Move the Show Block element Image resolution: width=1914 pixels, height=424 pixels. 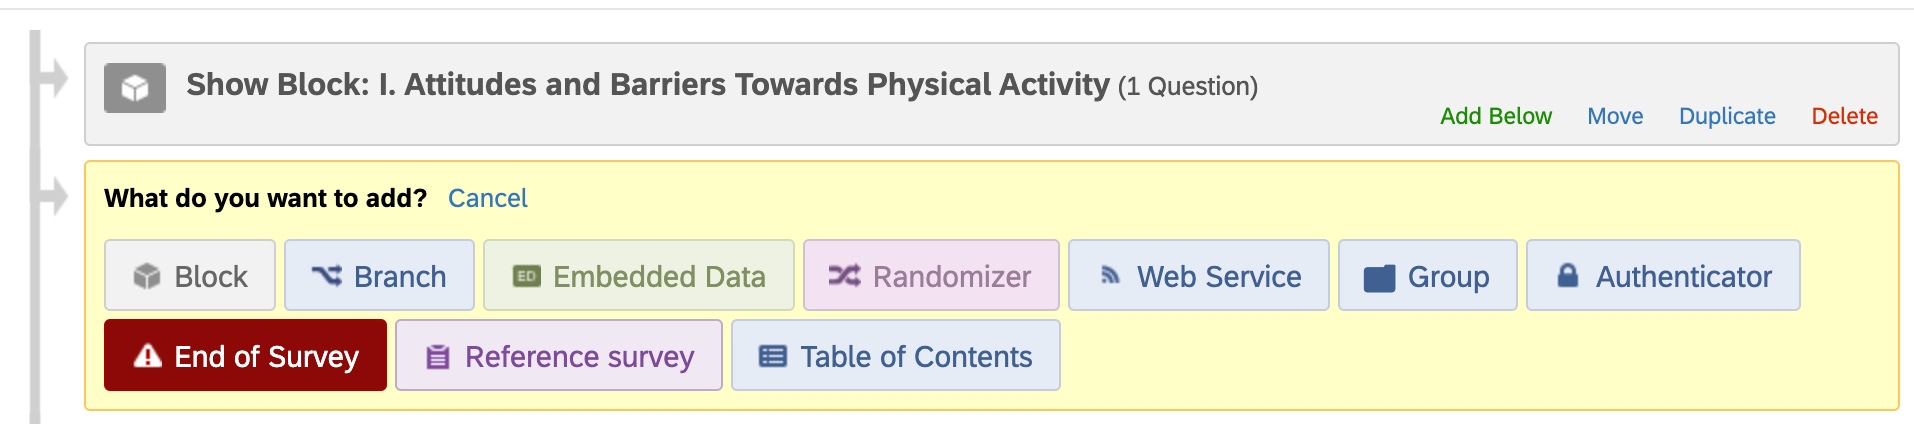click(x=1615, y=116)
